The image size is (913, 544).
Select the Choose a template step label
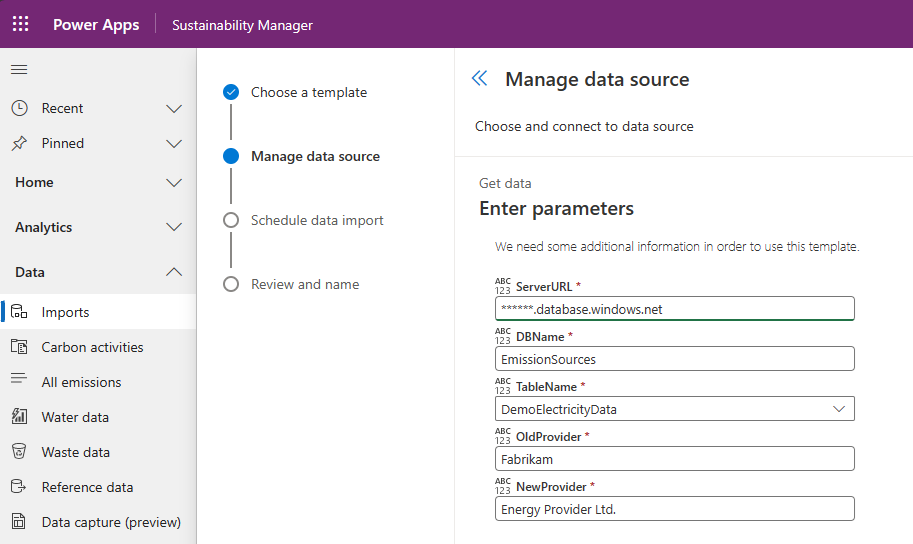coord(309,92)
